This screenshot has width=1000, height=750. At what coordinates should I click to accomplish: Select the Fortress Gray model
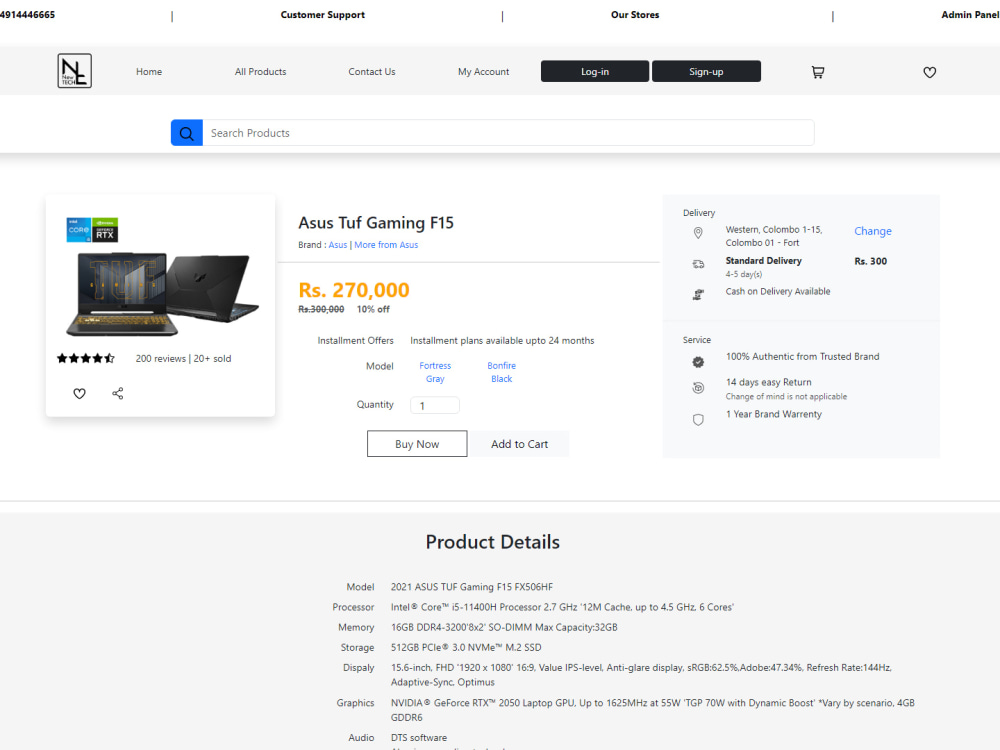(435, 372)
